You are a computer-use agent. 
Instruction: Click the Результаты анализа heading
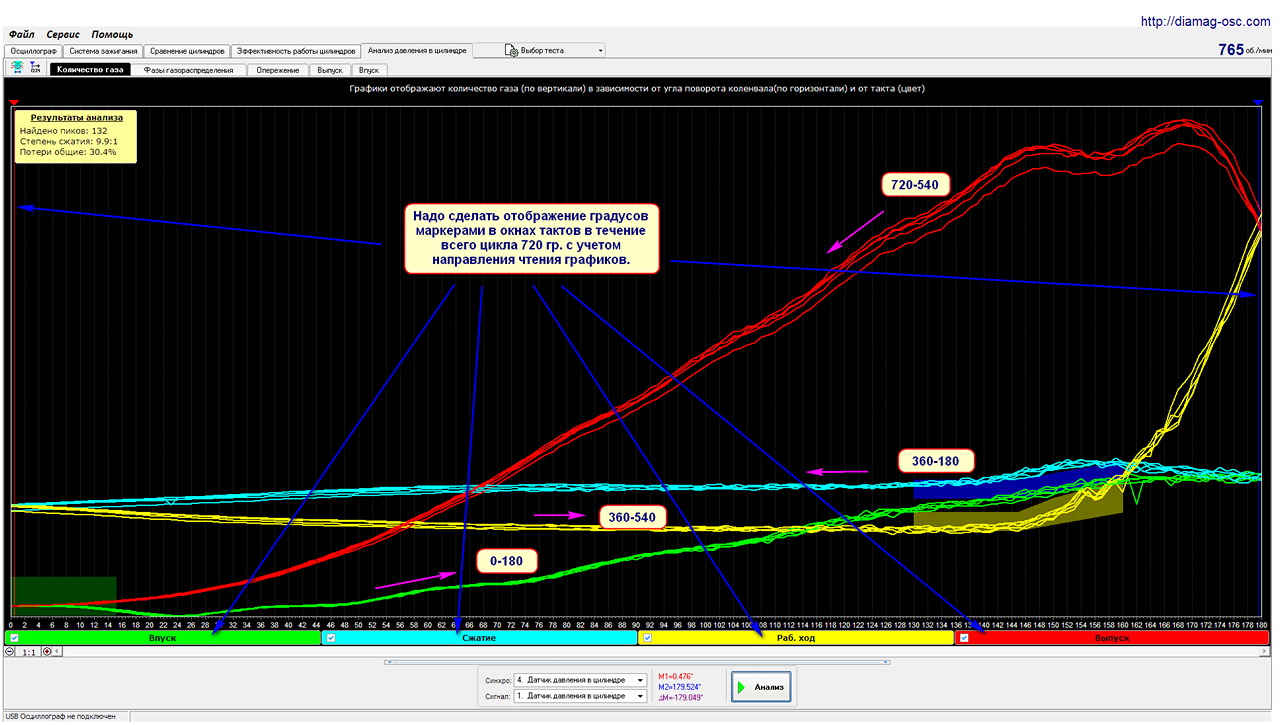tap(77, 118)
